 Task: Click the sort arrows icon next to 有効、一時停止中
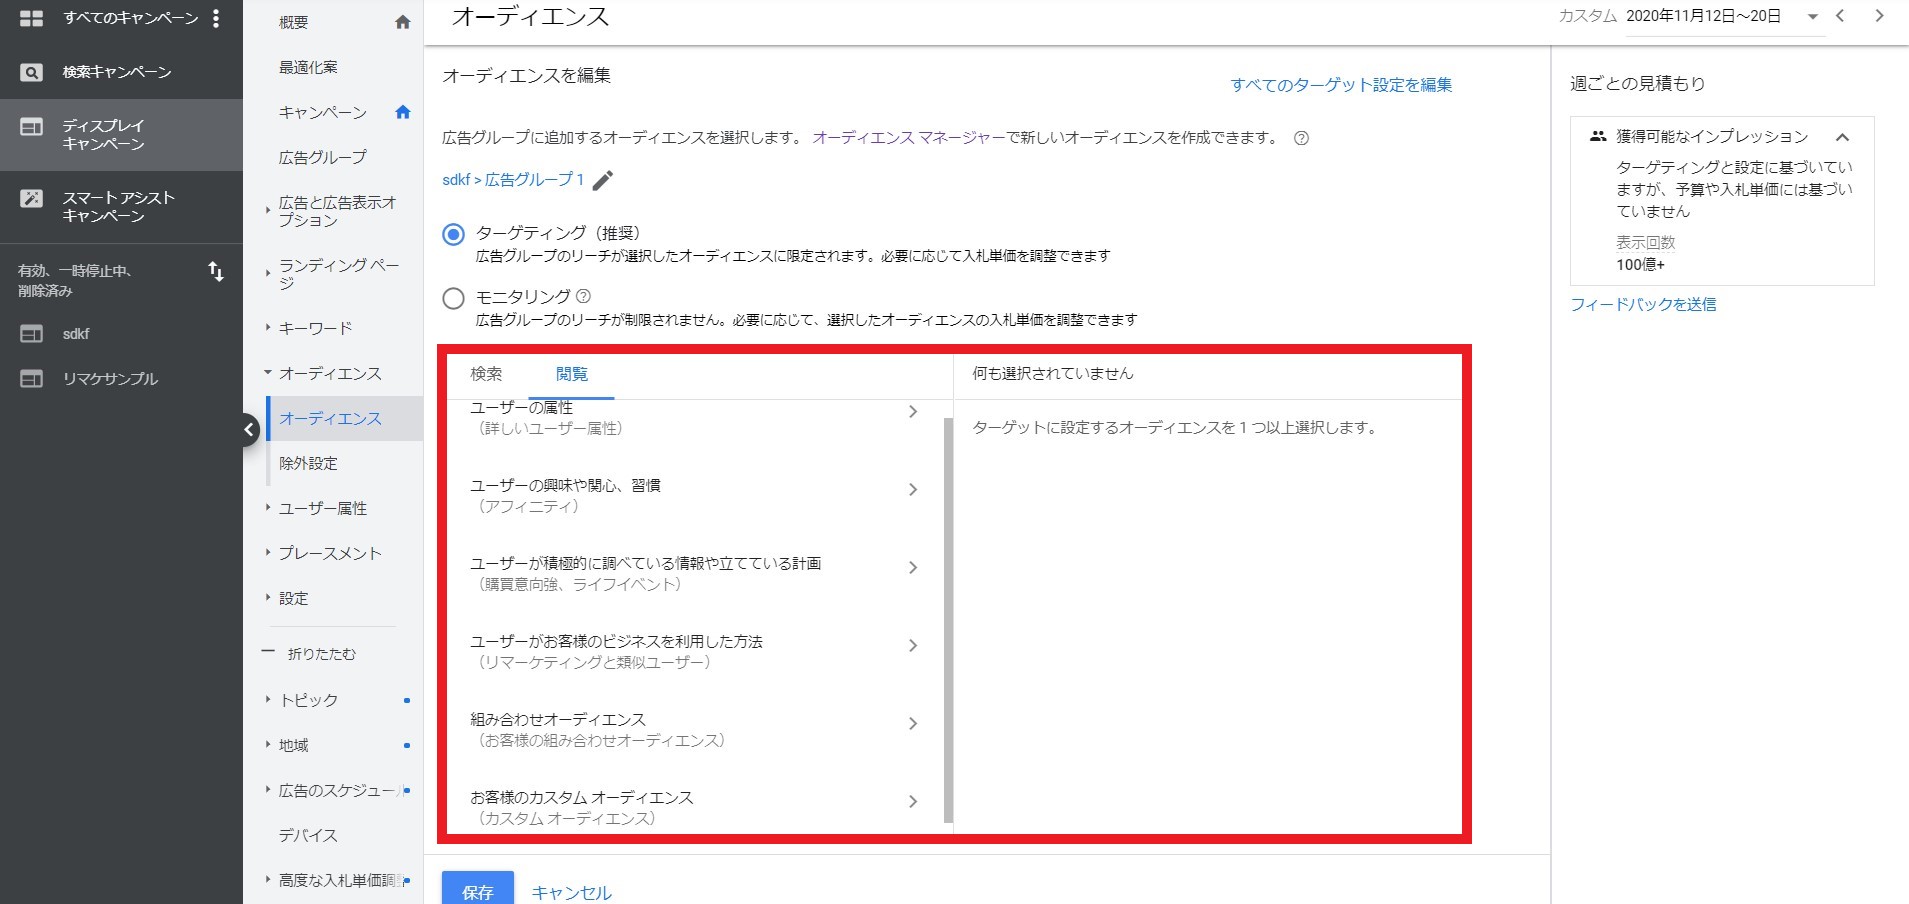(x=215, y=271)
